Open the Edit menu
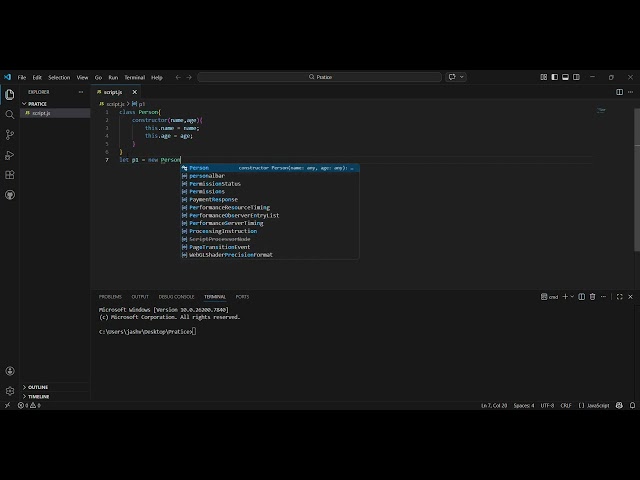The height and width of the screenshot is (480, 640). [37, 77]
